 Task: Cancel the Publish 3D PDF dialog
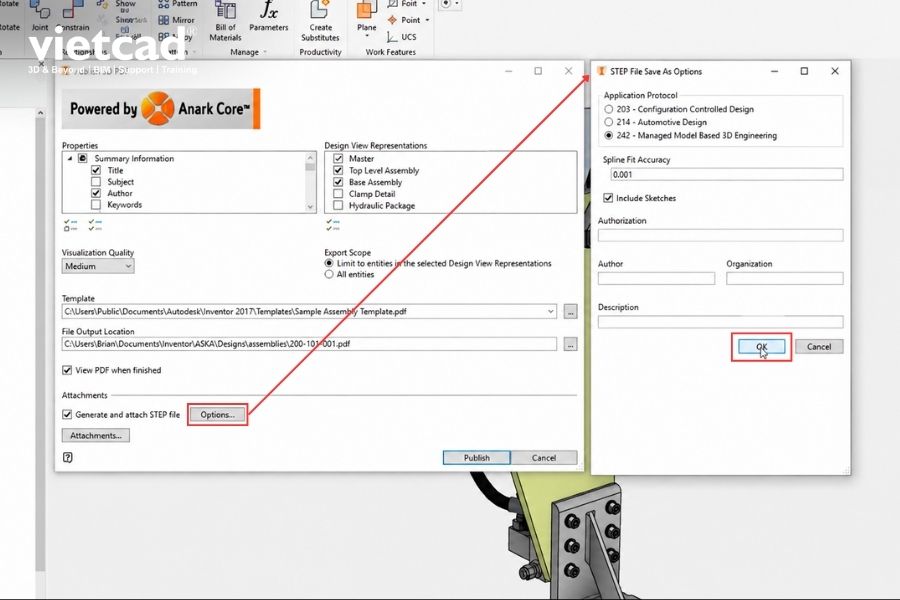544,458
